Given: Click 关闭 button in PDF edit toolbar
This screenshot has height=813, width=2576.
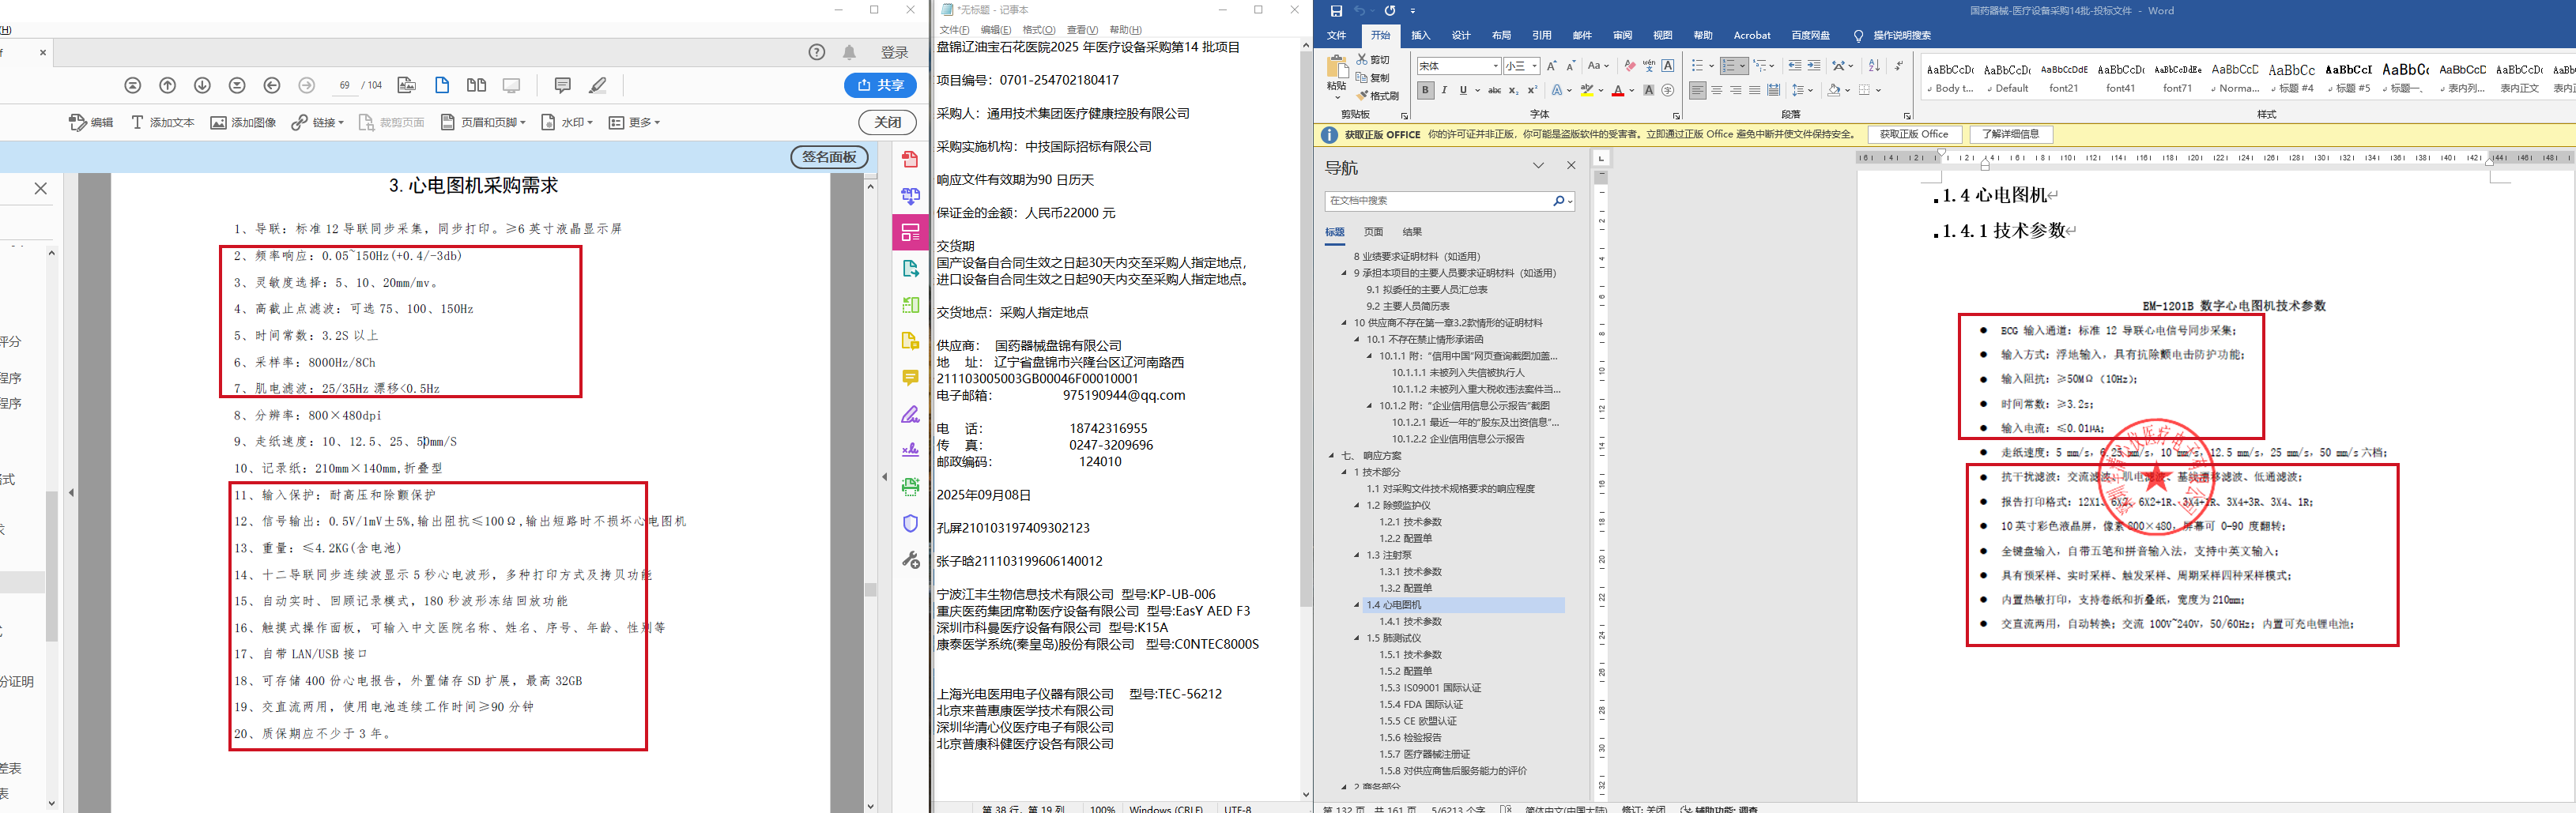Looking at the screenshot, I should pos(887,123).
